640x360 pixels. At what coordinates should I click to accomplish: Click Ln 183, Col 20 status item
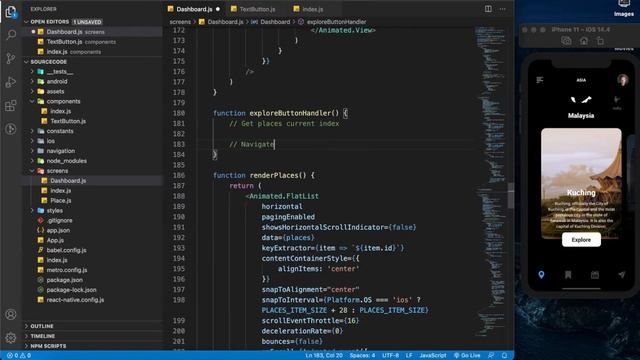(x=324, y=356)
